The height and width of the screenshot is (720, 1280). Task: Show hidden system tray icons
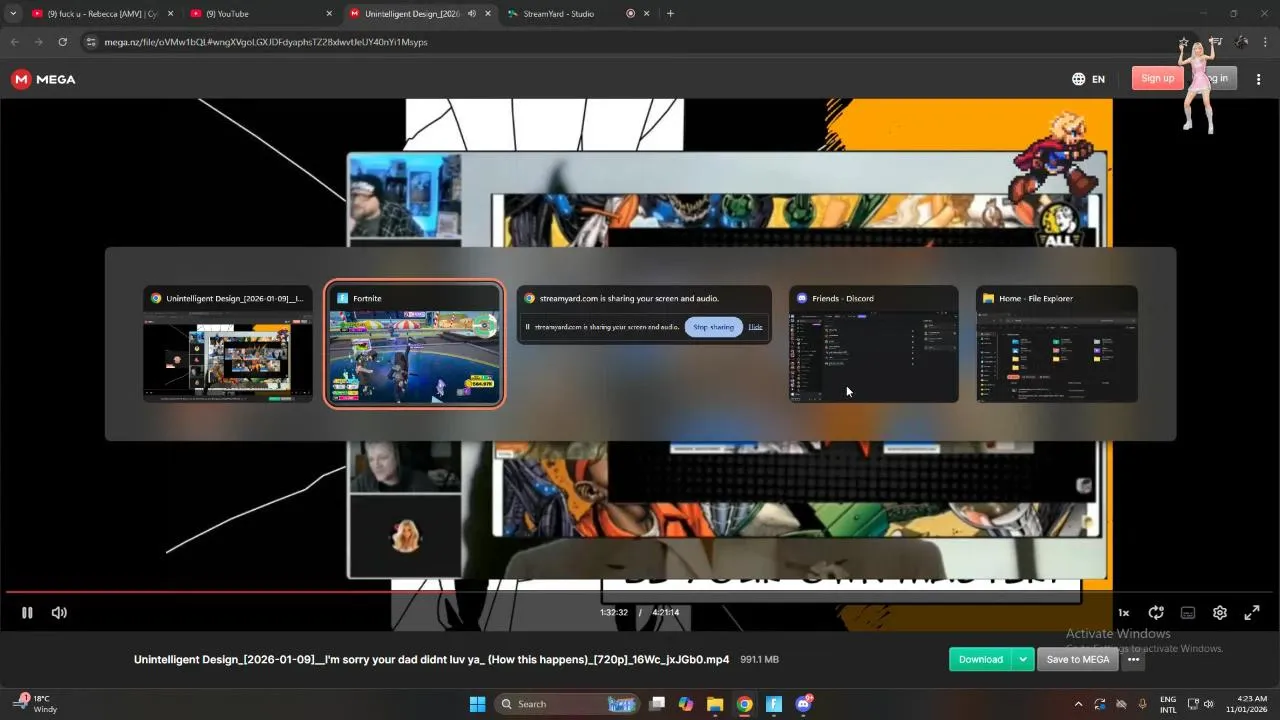tap(1078, 704)
